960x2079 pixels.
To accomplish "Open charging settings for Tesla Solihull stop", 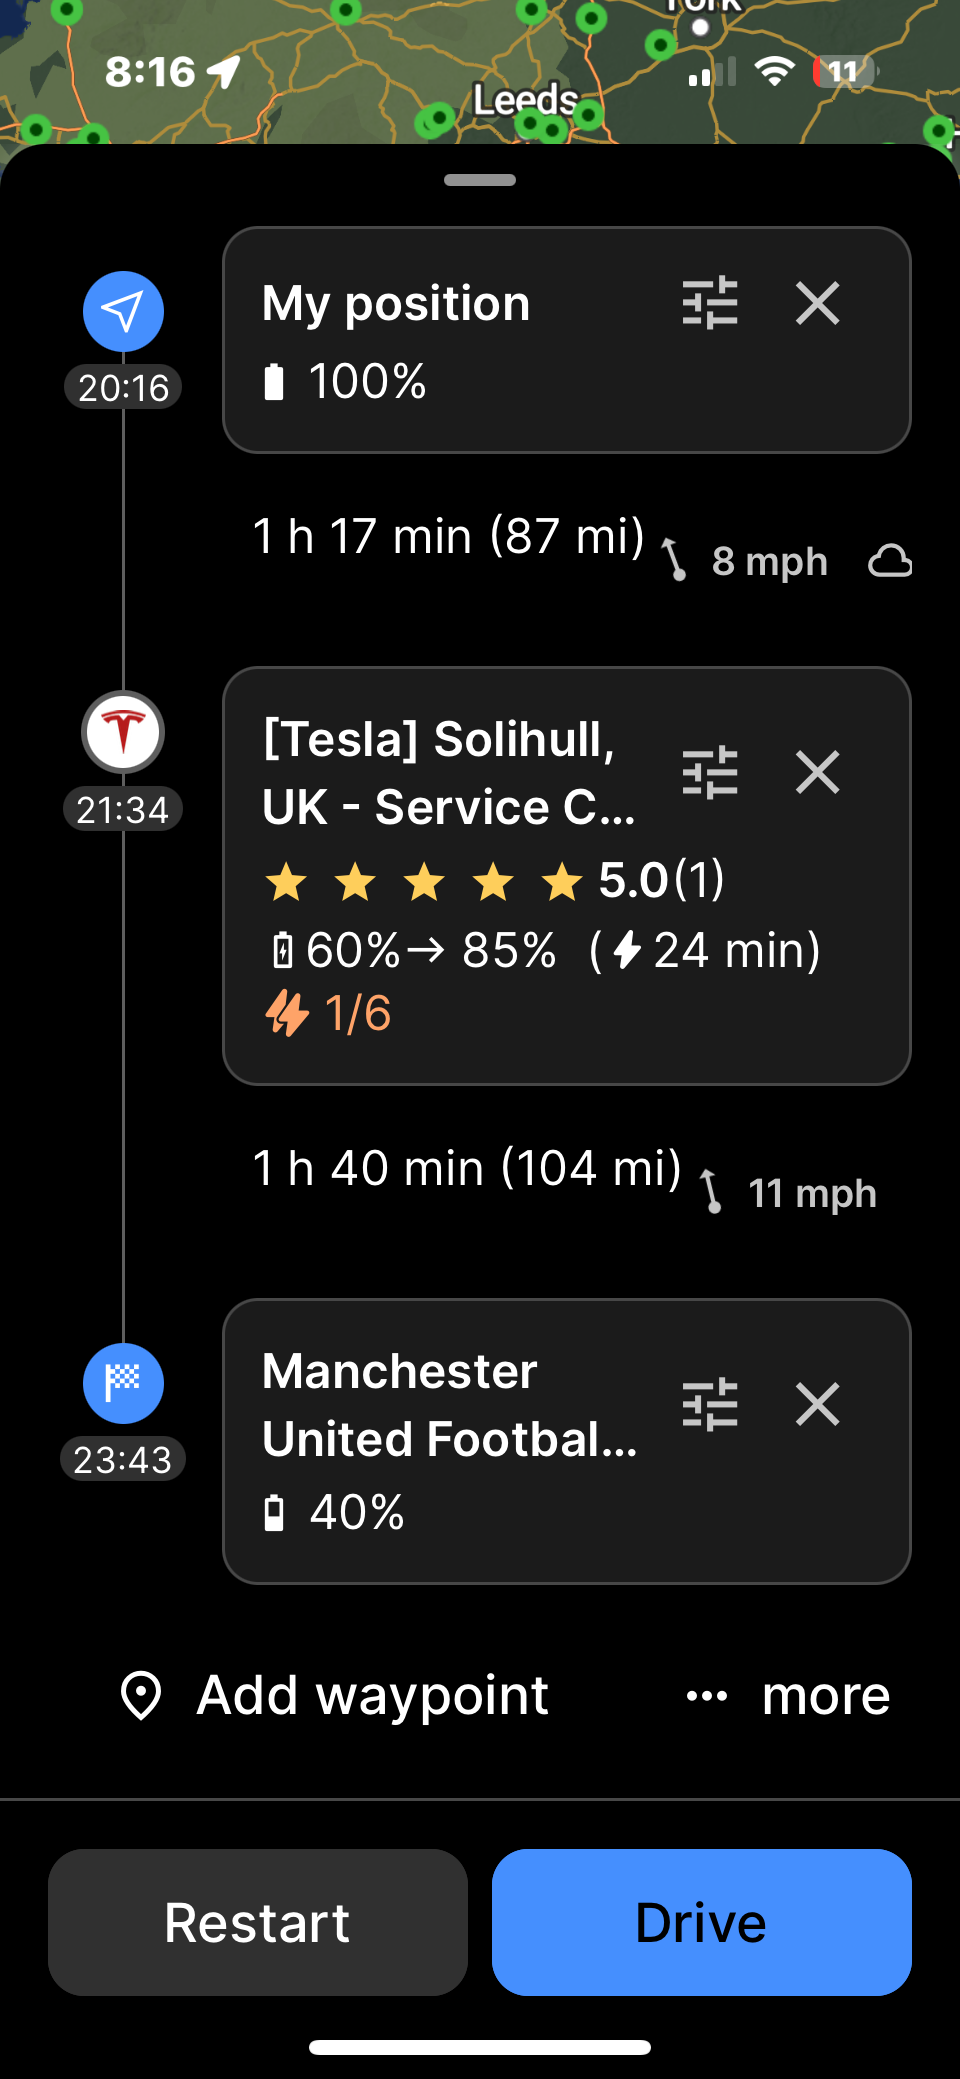I will [x=710, y=773].
